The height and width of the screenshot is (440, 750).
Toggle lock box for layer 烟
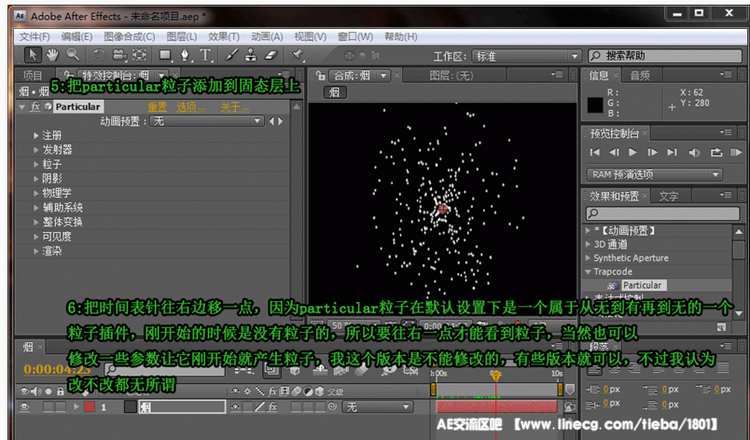pyautogui.click(x=61, y=407)
